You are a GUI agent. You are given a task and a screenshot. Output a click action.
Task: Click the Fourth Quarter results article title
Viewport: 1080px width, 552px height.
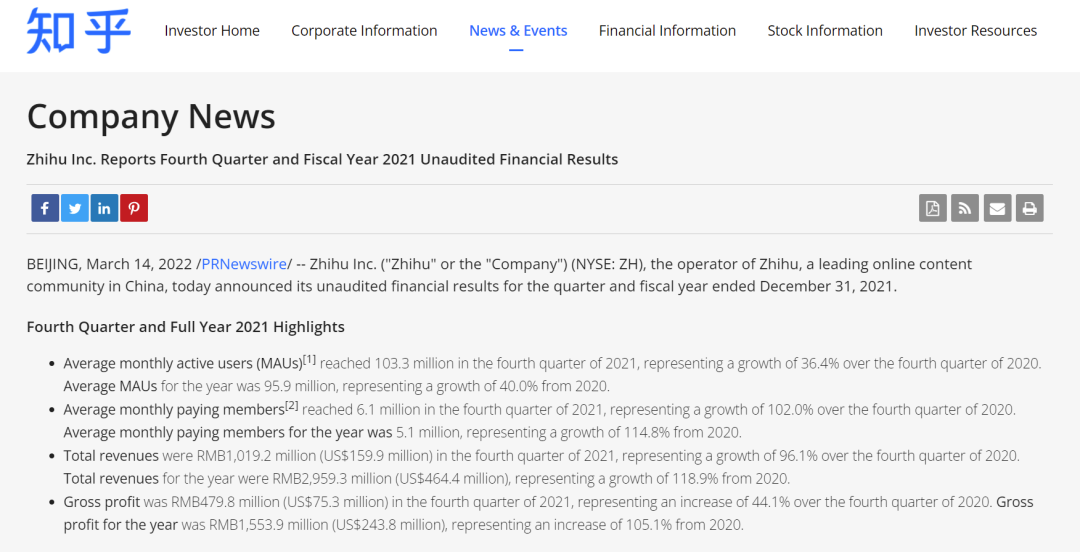click(x=322, y=159)
